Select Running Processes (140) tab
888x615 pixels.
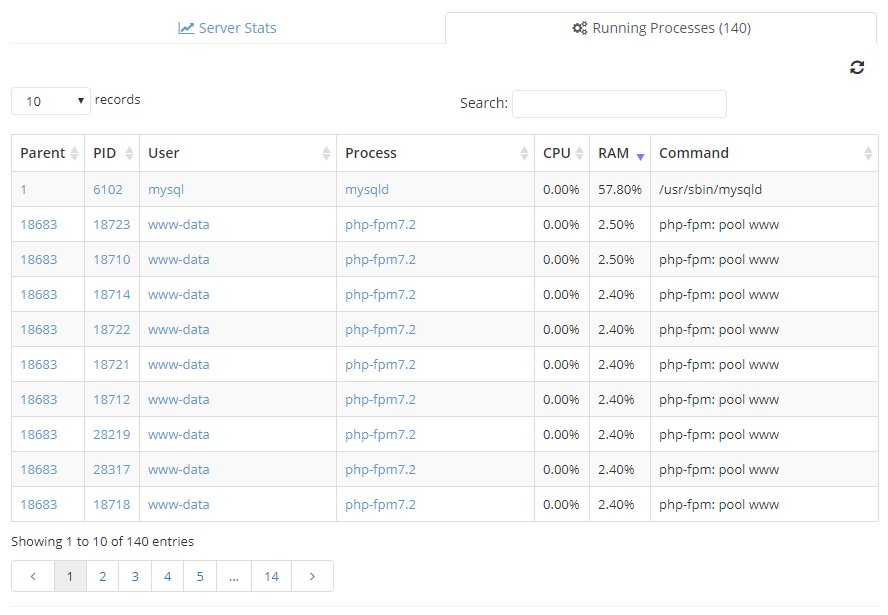click(x=661, y=28)
